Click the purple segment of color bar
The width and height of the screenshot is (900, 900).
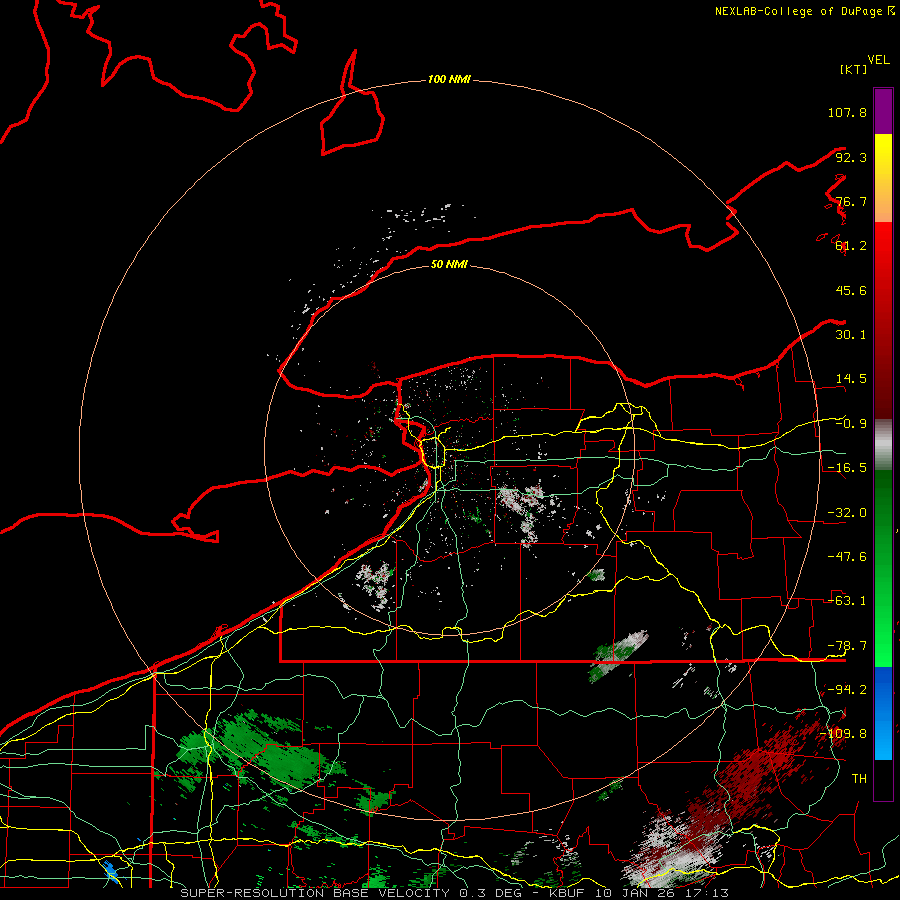883,111
